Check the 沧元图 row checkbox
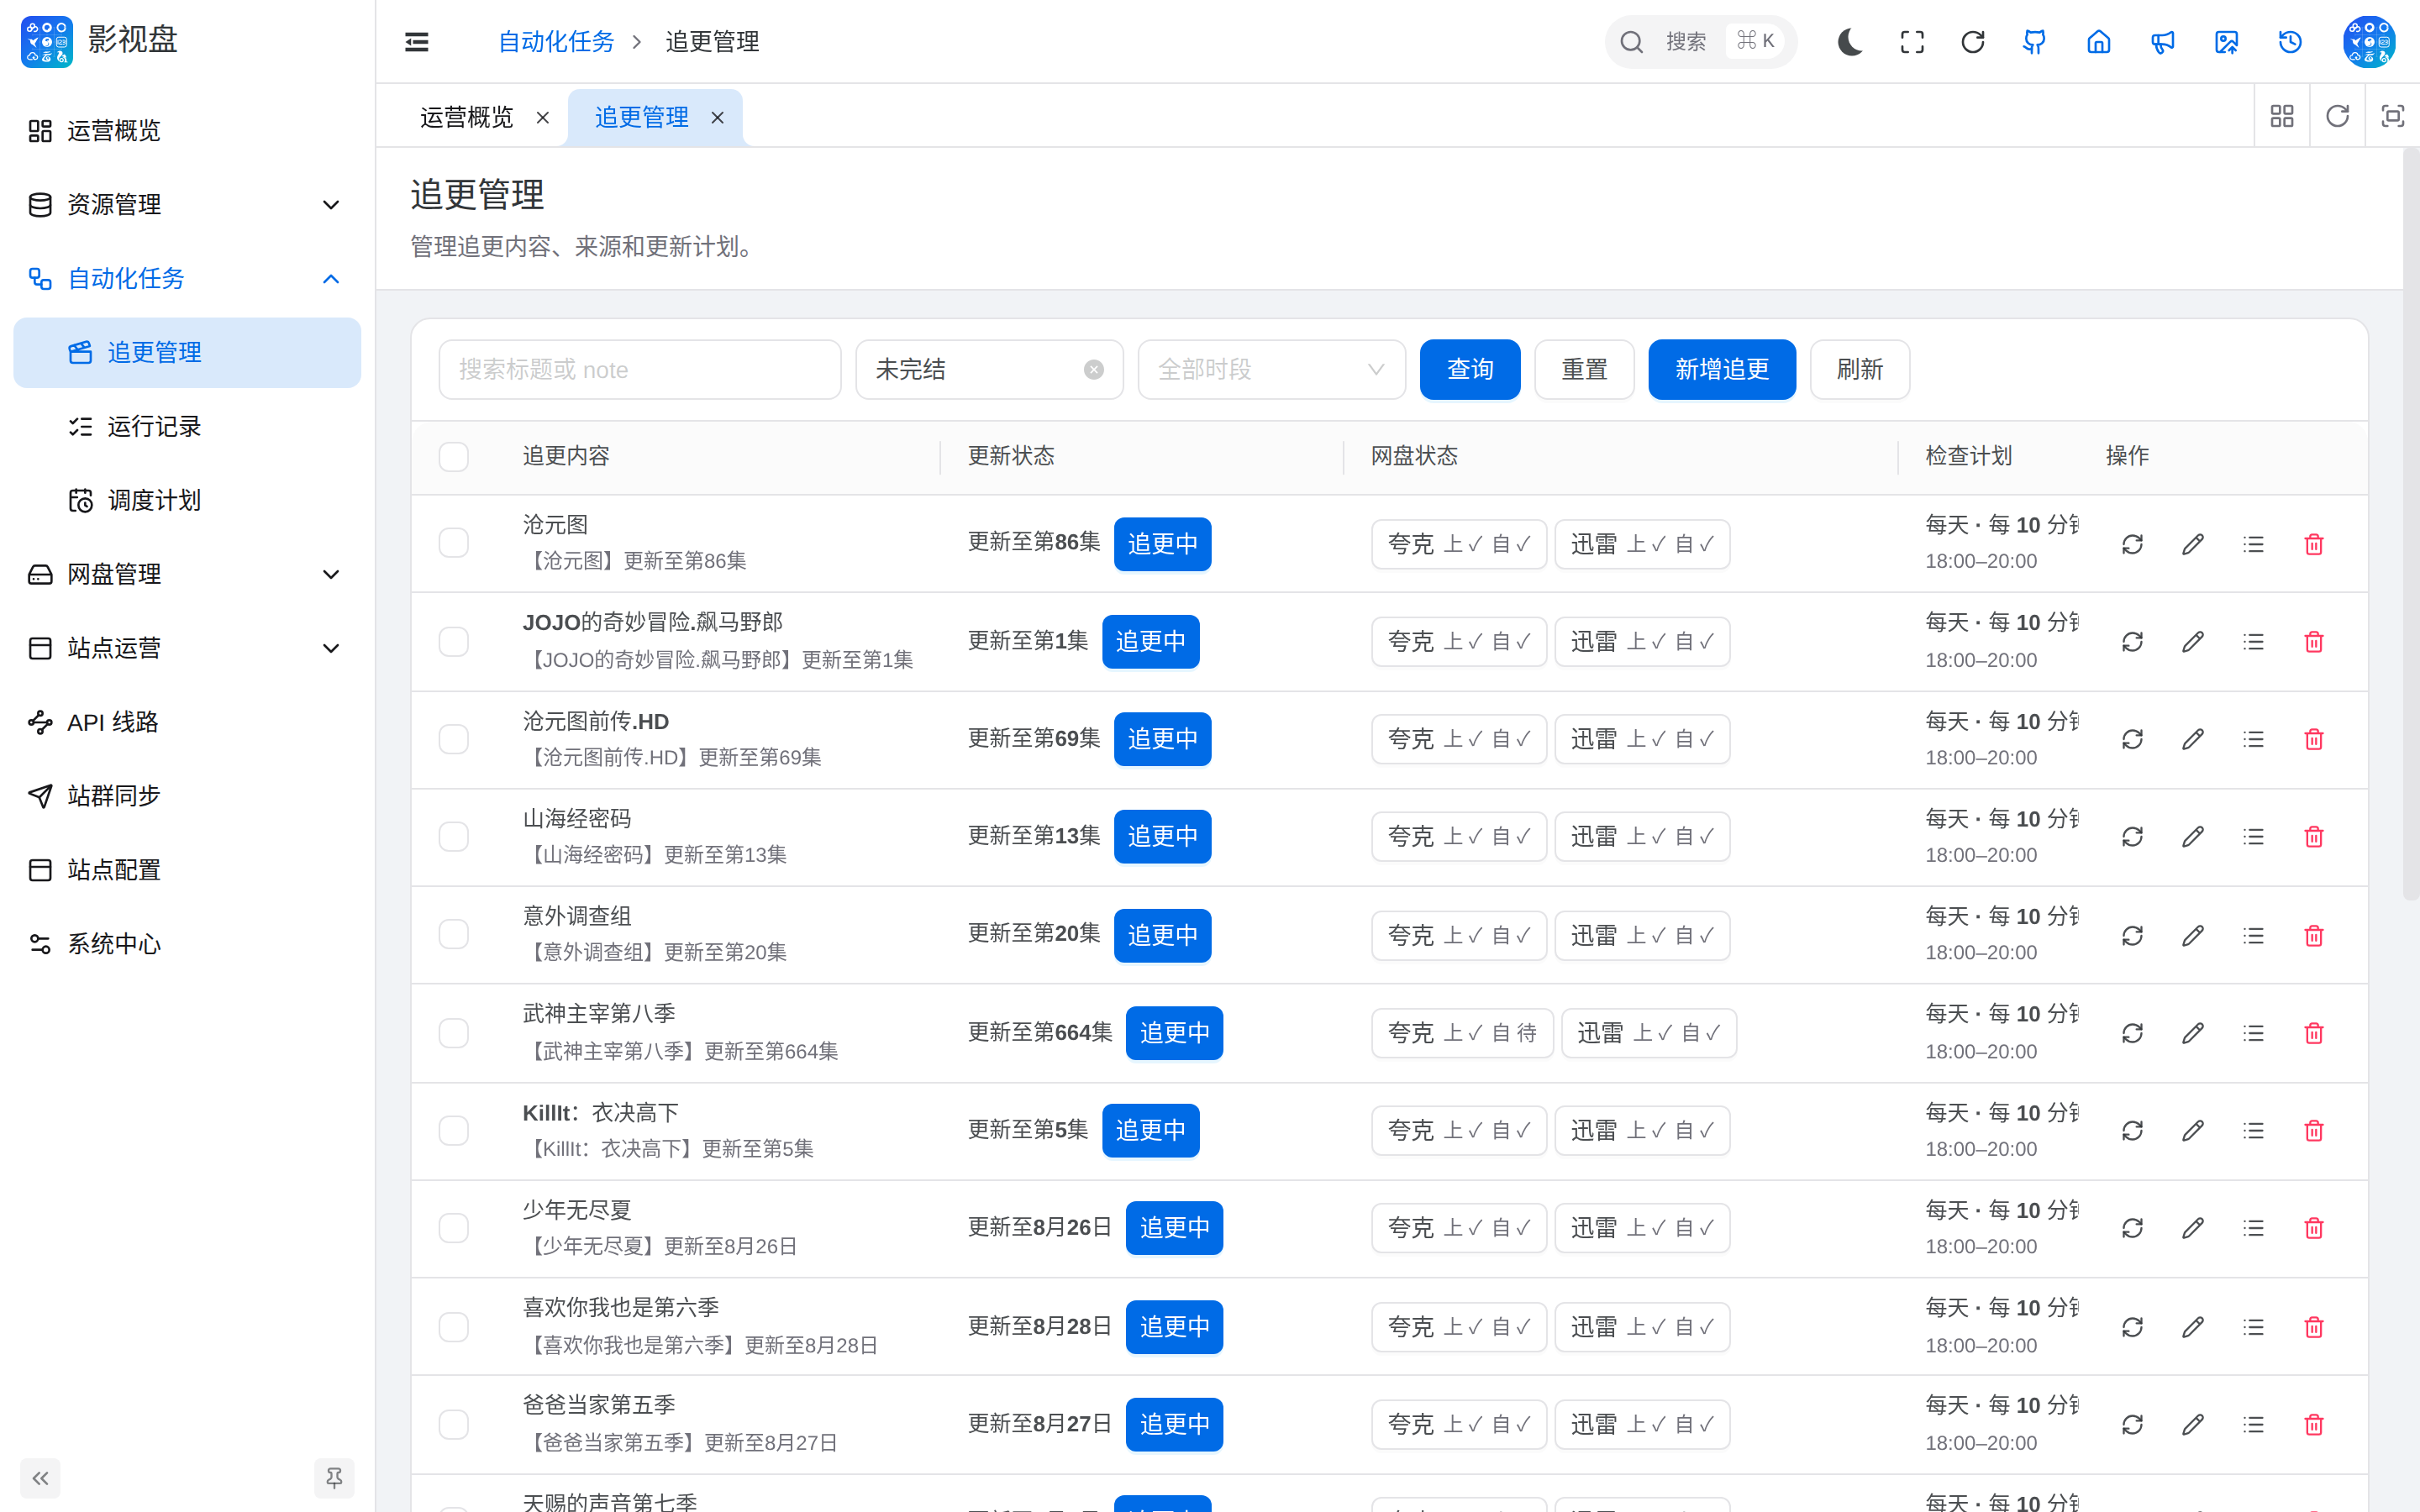The height and width of the screenshot is (1512, 2420). [x=454, y=543]
